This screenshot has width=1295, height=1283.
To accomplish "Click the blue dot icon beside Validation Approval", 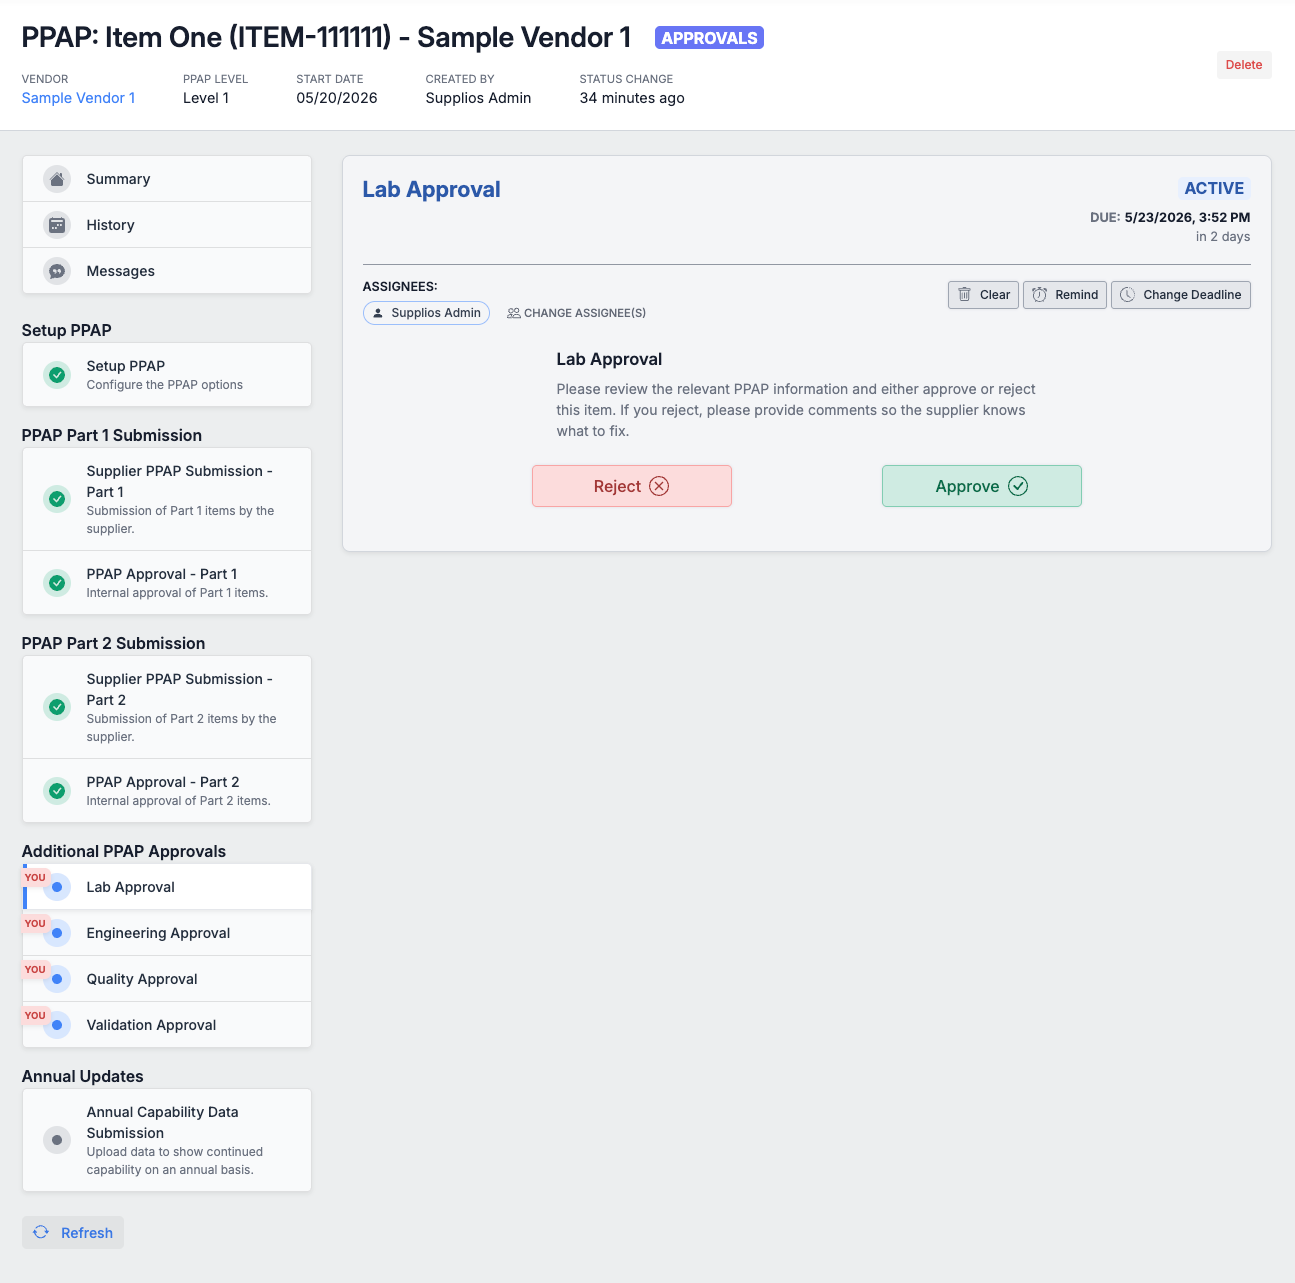I will 57,1025.
